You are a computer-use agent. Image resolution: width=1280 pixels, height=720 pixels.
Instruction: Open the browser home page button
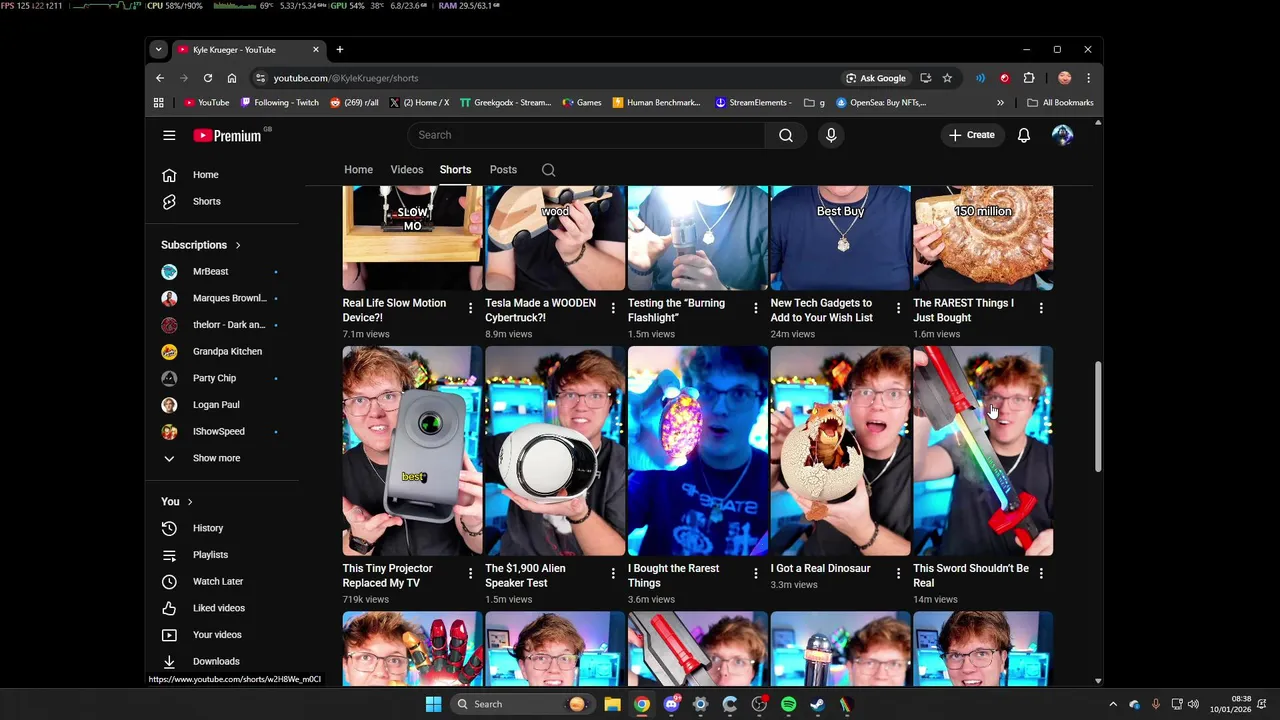[232, 78]
